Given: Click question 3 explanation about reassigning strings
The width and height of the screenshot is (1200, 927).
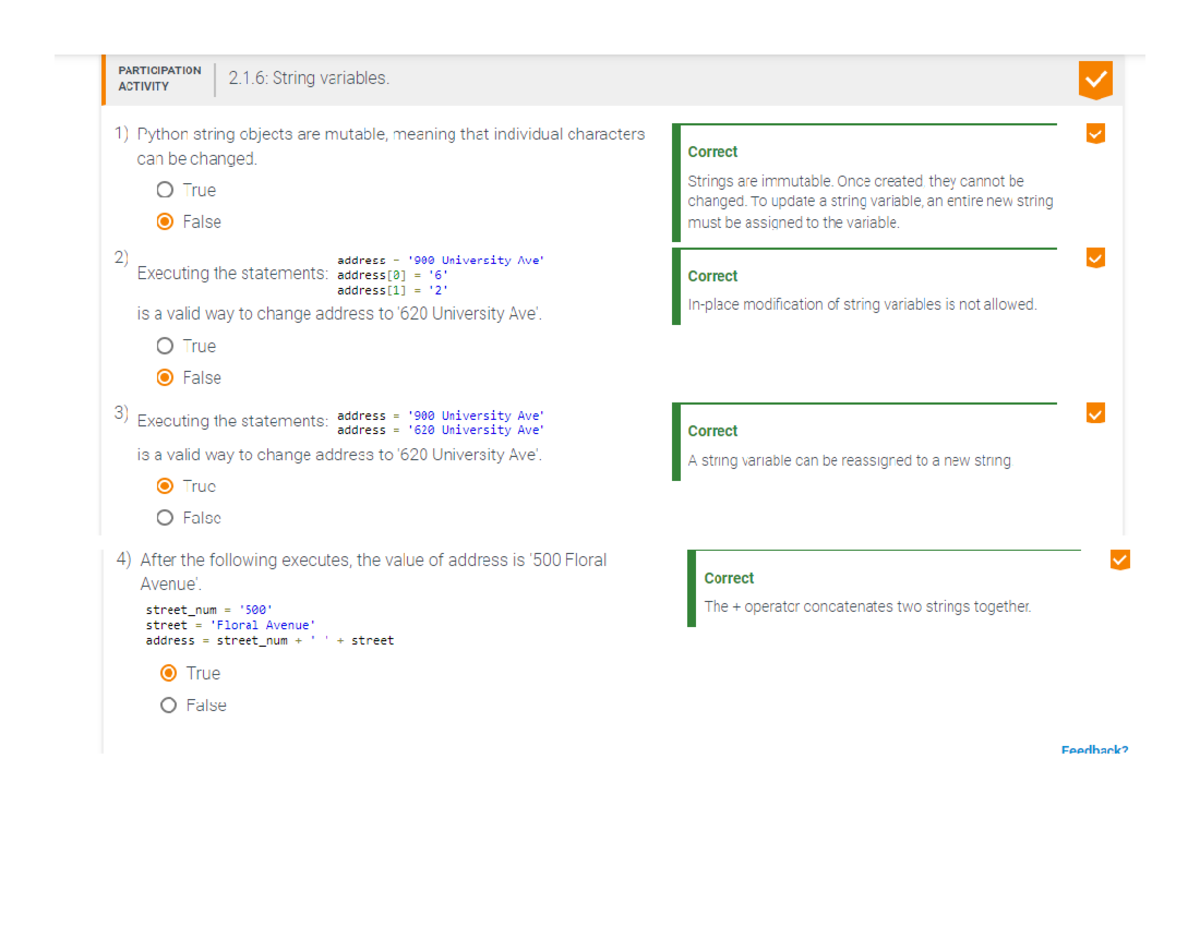Looking at the screenshot, I should (849, 461).
